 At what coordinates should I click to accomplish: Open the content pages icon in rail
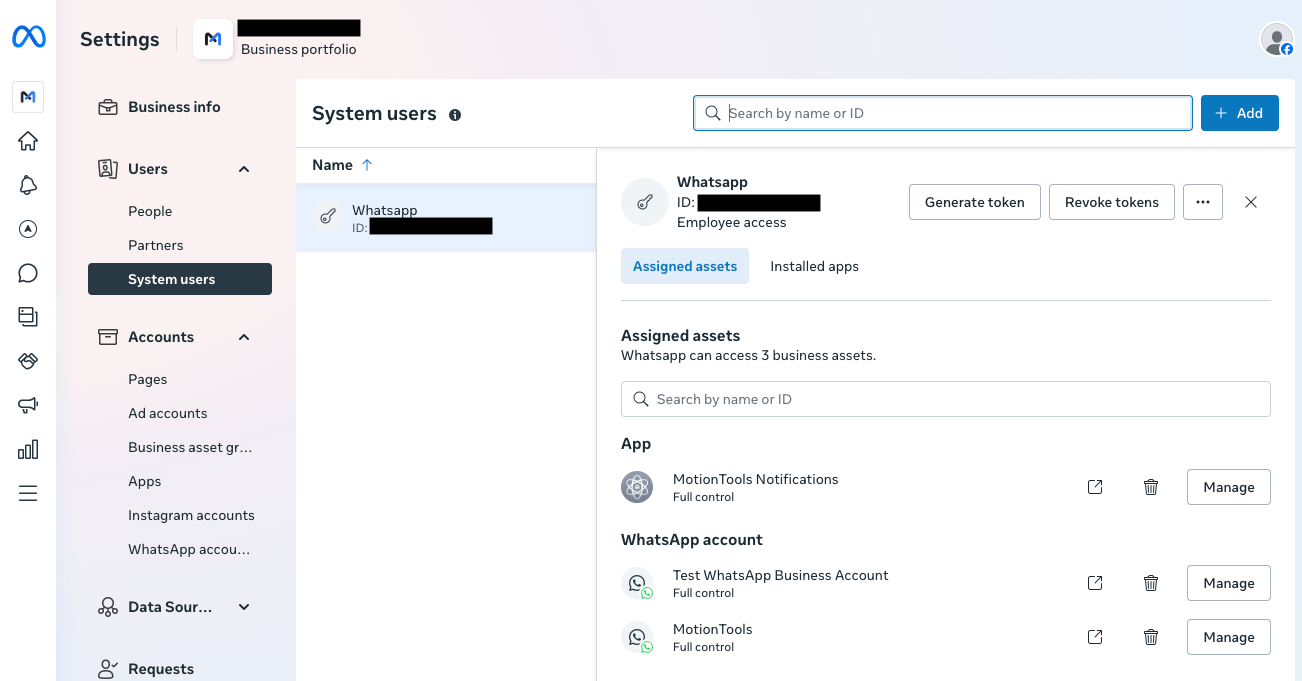pyautogui.click(x=28, y=317)
